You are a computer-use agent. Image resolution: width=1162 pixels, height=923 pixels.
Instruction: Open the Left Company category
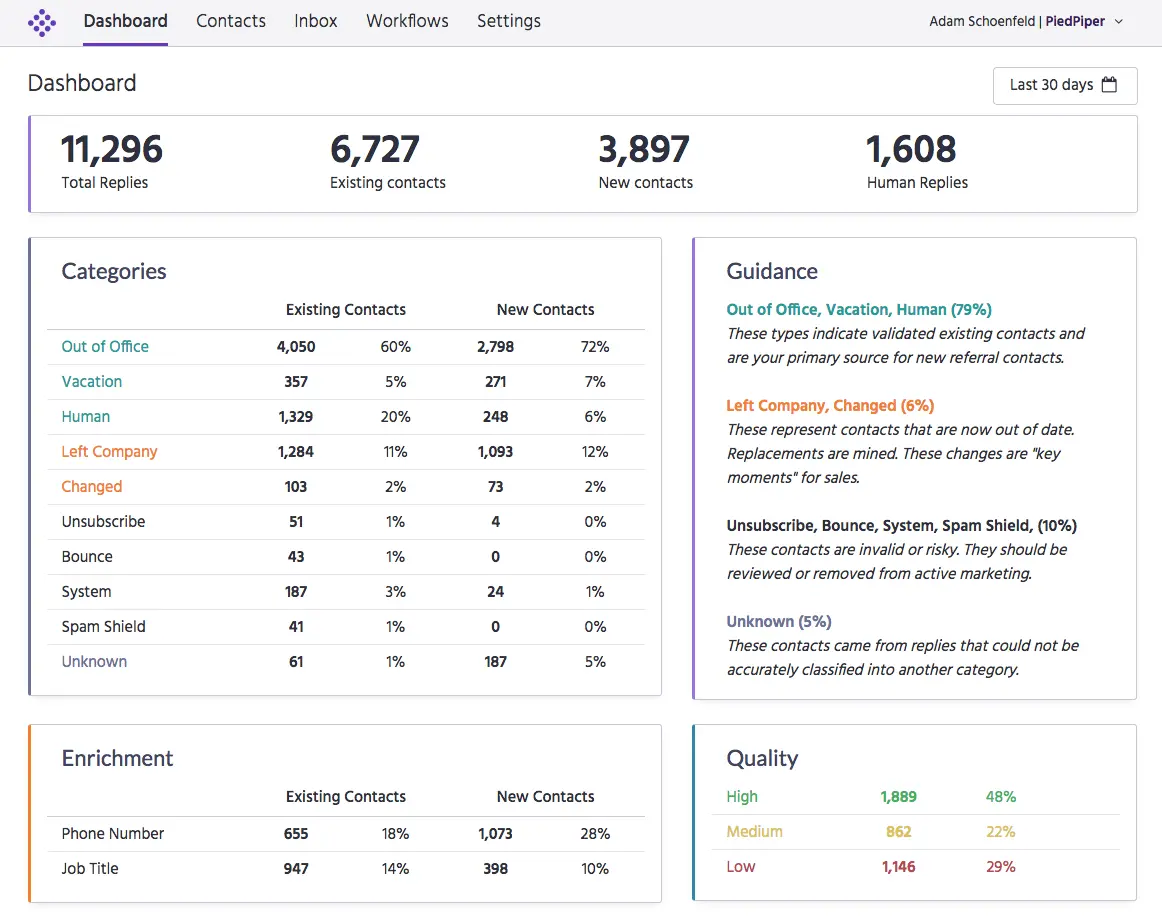(x=109, y=452)
